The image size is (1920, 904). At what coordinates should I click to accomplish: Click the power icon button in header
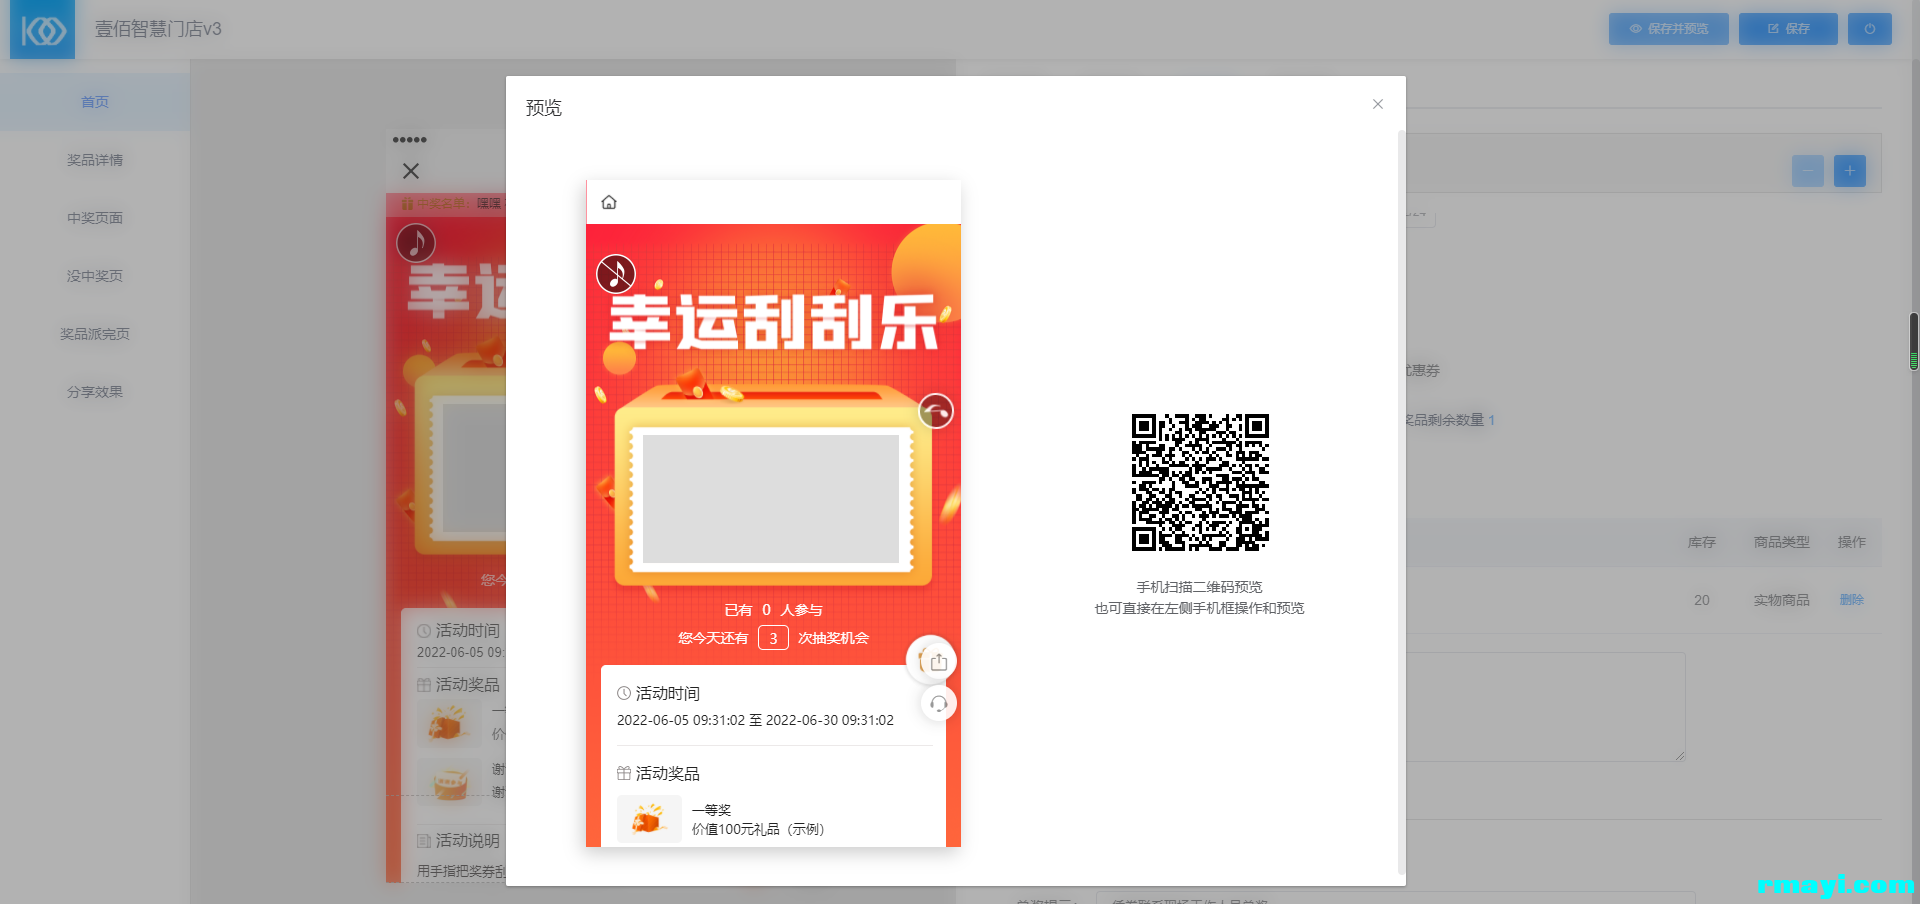coord(1870,29)
